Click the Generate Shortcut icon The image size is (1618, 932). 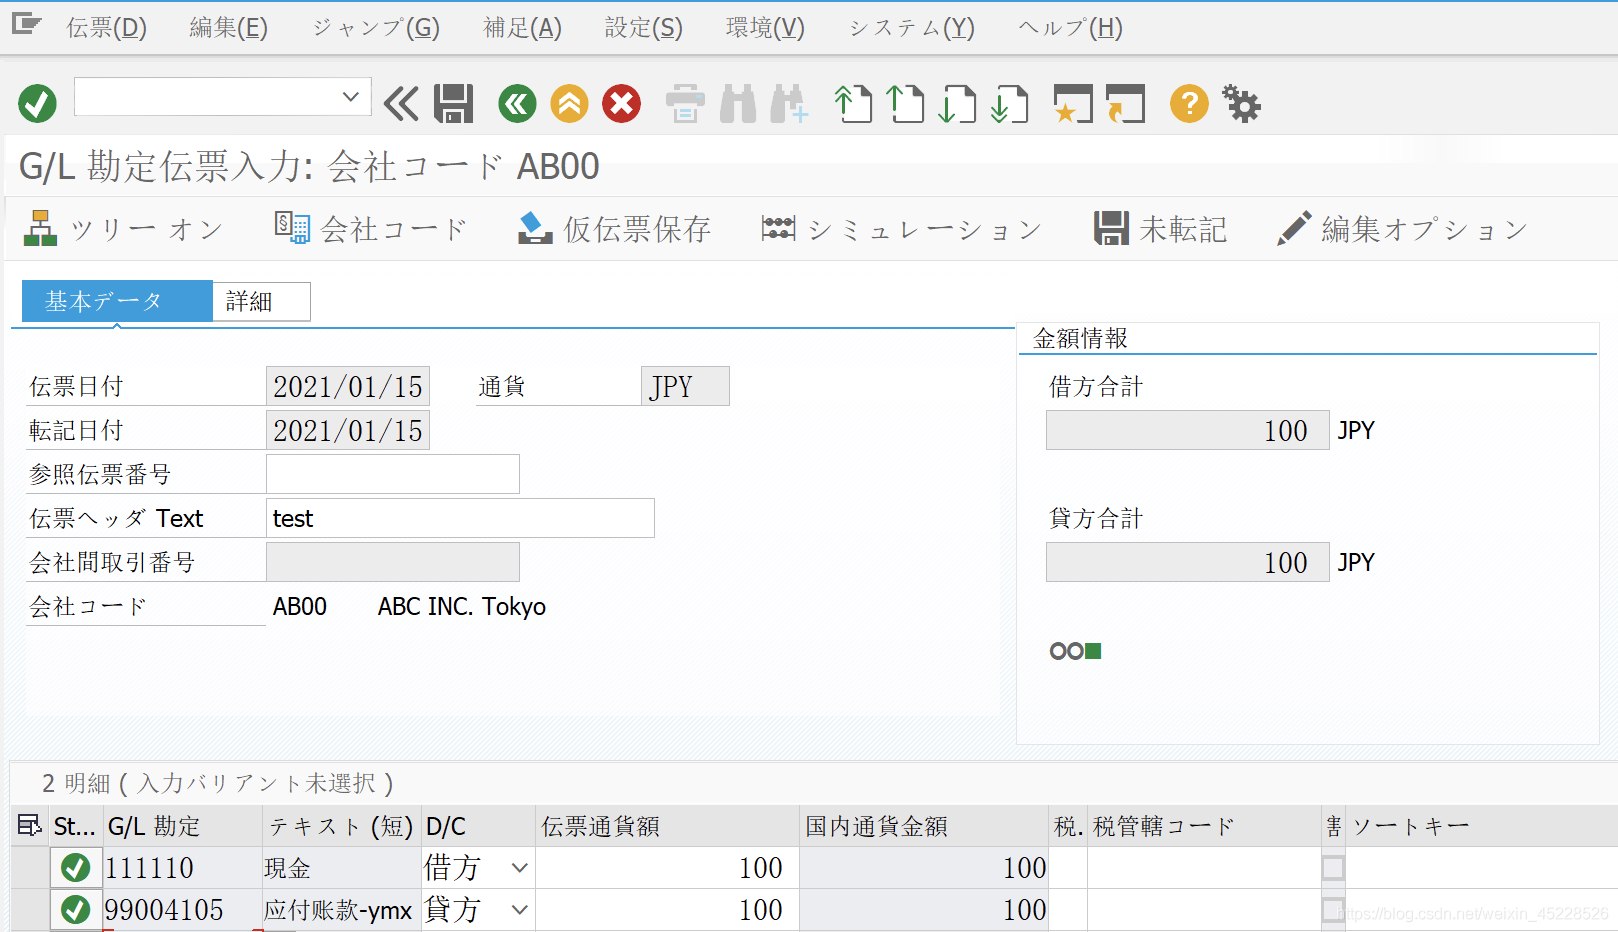pyautogui.click(x=1125, y=103)
